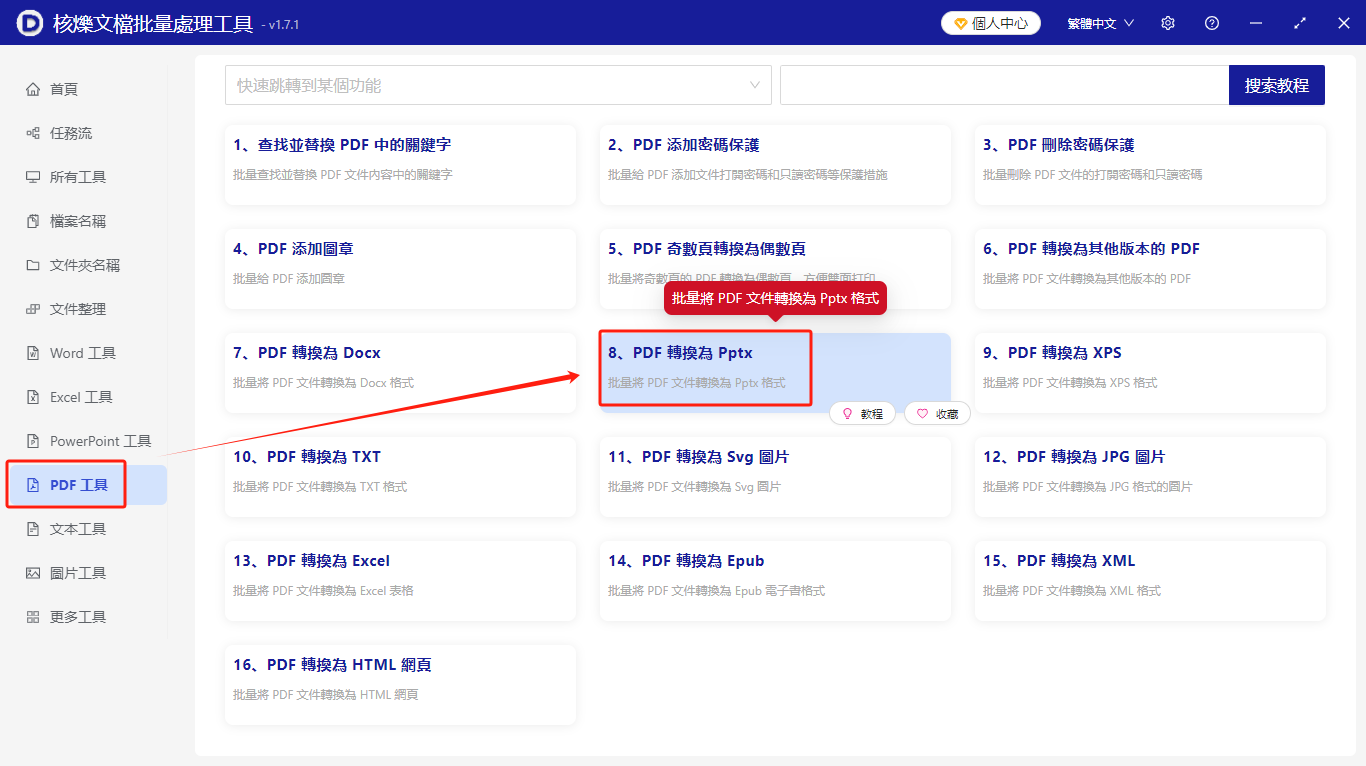Screen dimensions: 1366x766
Task: Open PDF 奇數頁轉換為偶數頁 card
Action: coord(775,269)
